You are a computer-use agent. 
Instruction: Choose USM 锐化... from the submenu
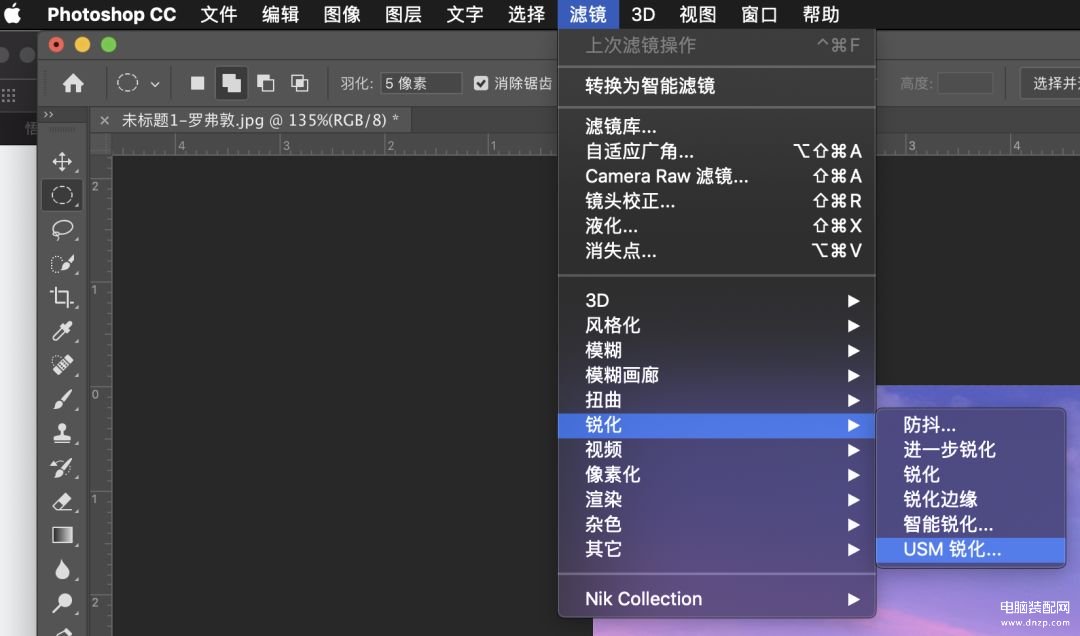[x=970, y=549]
